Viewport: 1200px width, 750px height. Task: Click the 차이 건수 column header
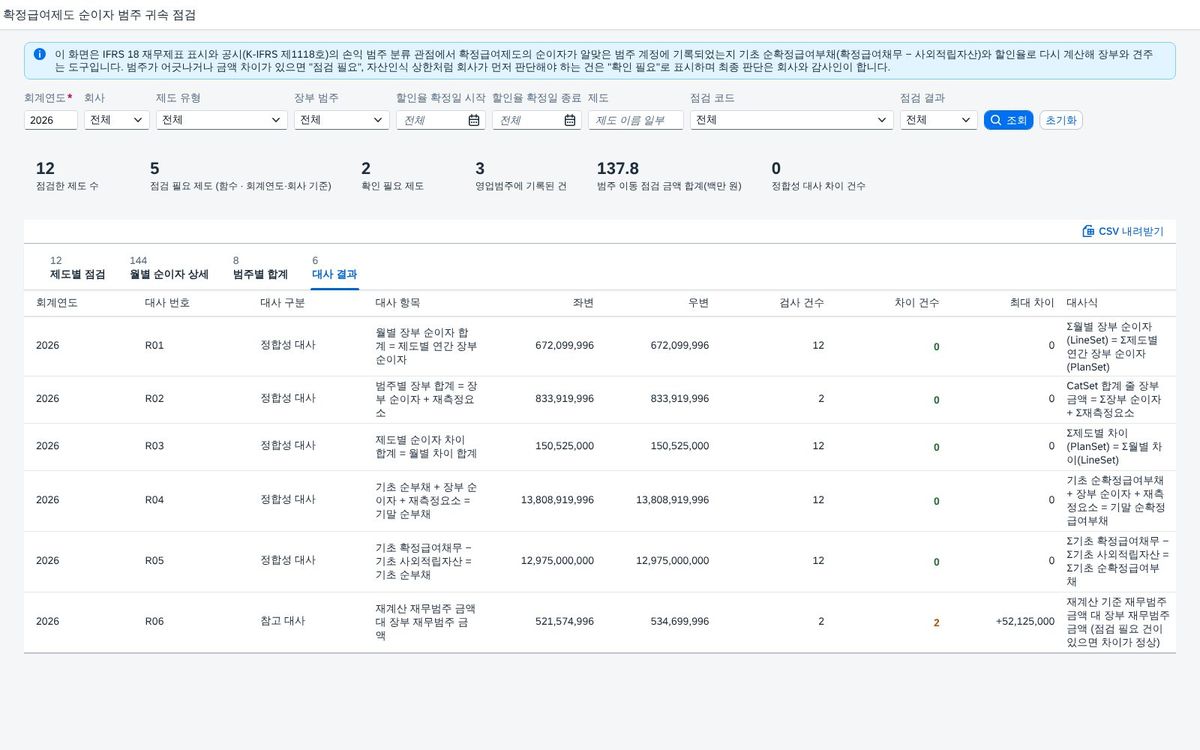917,302
